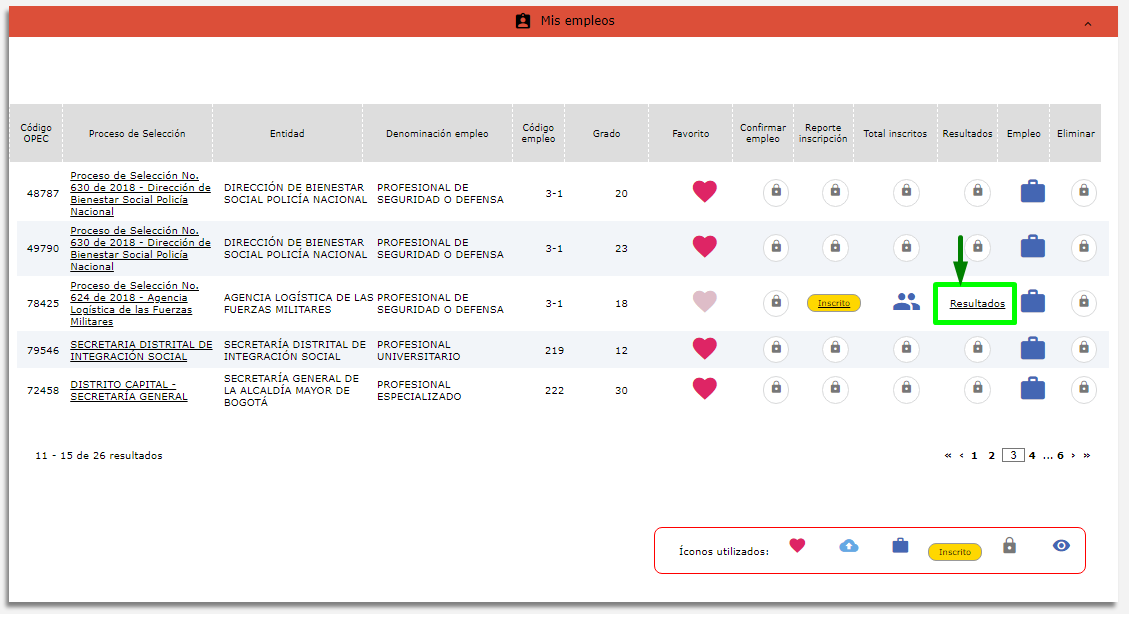The image size is (1129, 636).
Task: Open briefcase Empleo icon for OPEC 78425
Action: [1032, 302]
